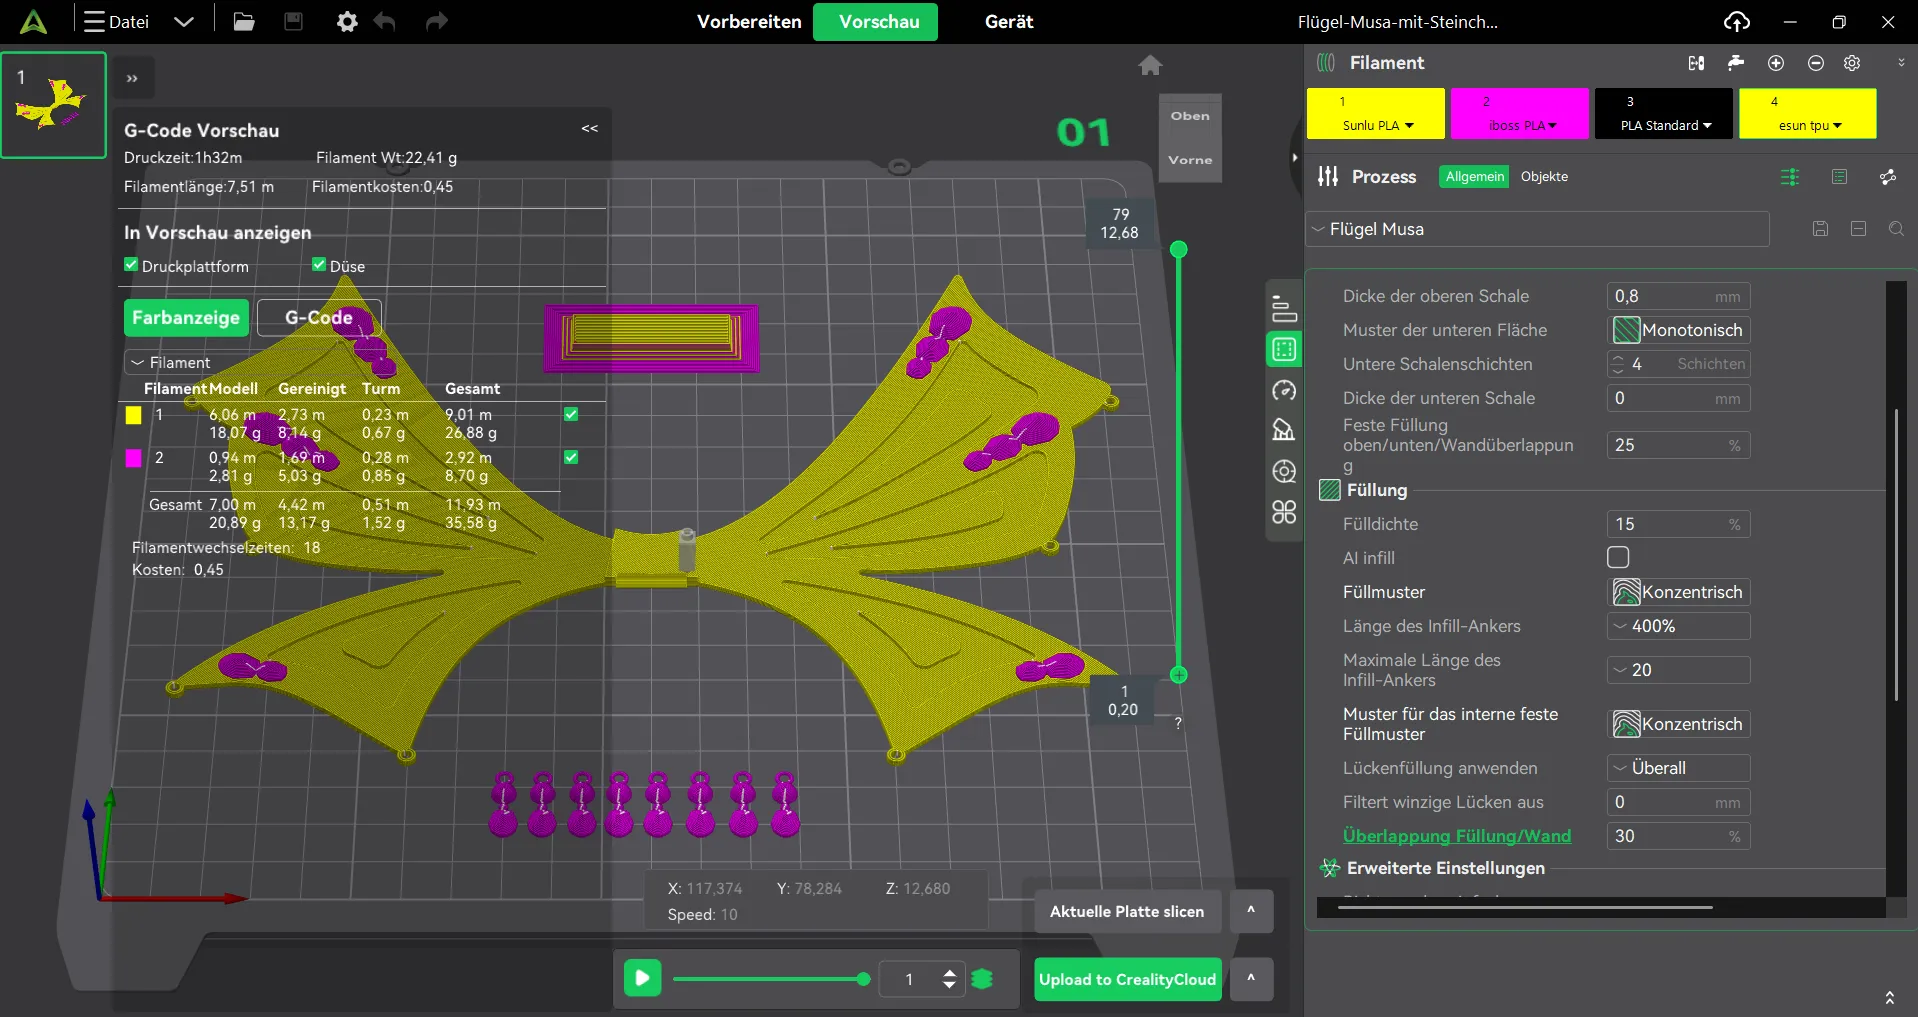Click the save disk icon in toolbar

[293, 21]
